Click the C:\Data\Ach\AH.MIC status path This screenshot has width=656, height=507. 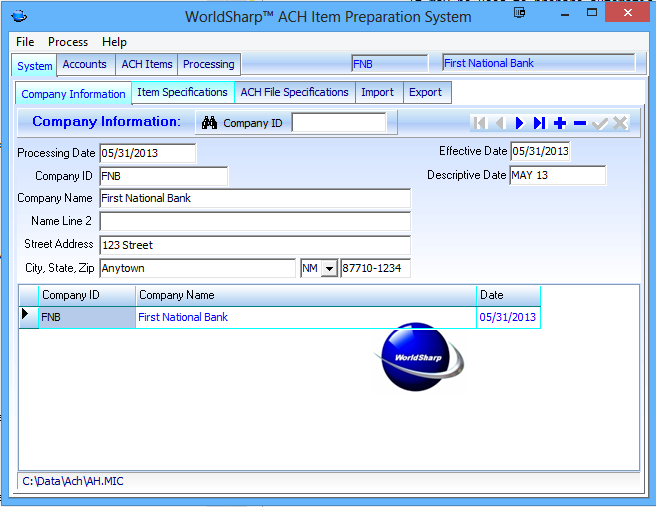(73, 481)
